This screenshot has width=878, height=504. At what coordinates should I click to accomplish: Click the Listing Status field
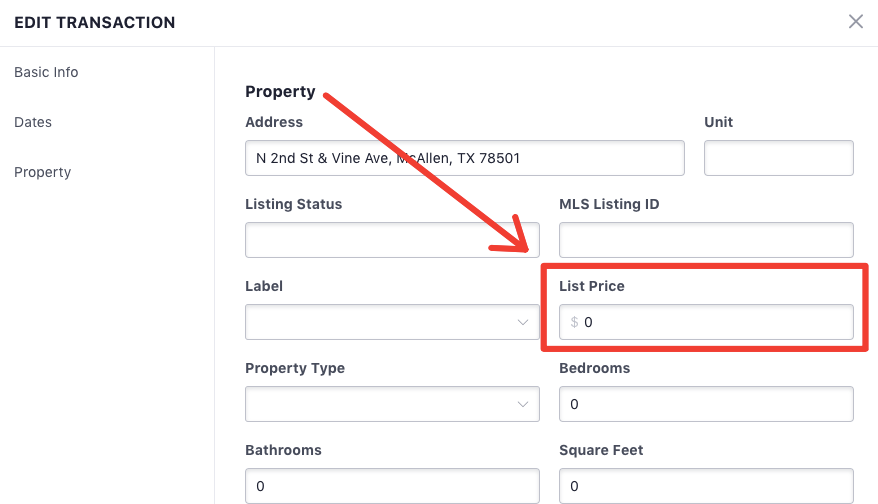[x=392, y=240]
